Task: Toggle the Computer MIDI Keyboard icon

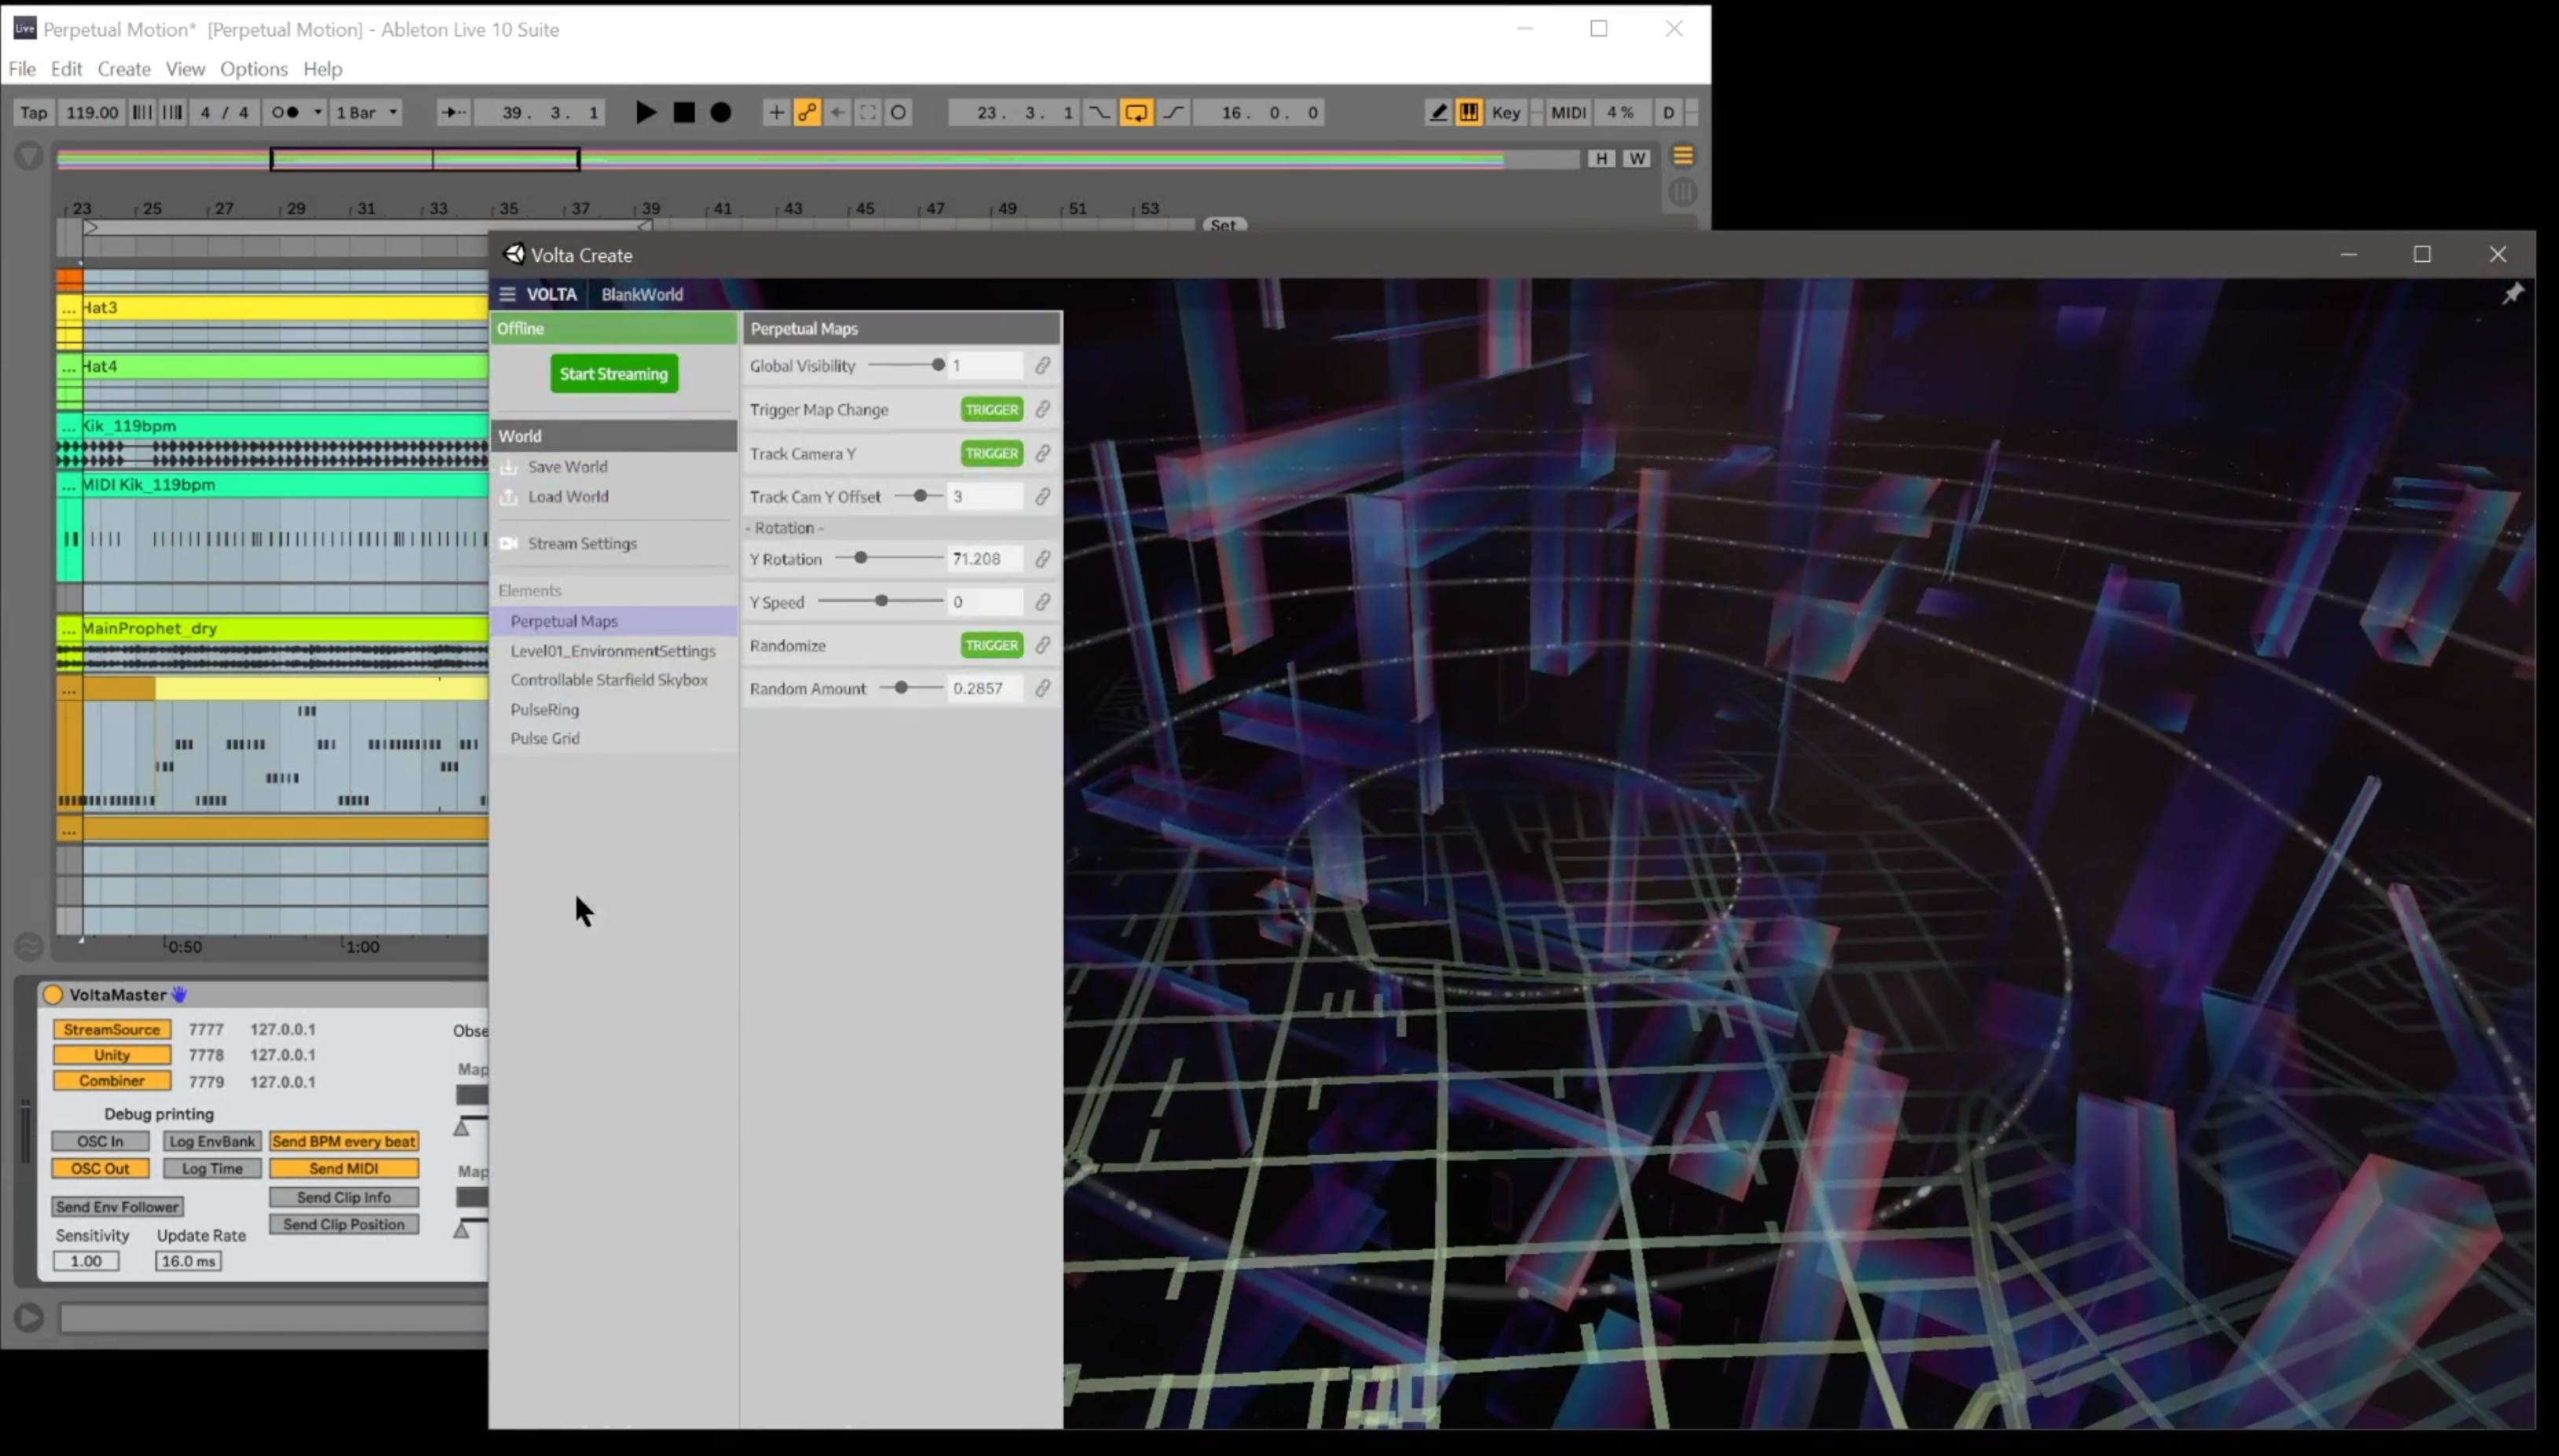Action: (1469, 113)
